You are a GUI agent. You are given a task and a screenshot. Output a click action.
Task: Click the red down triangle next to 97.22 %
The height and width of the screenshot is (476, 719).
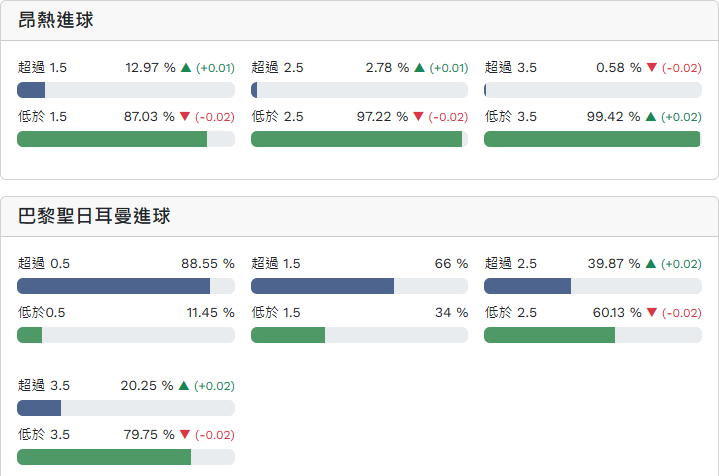point(419,117)
